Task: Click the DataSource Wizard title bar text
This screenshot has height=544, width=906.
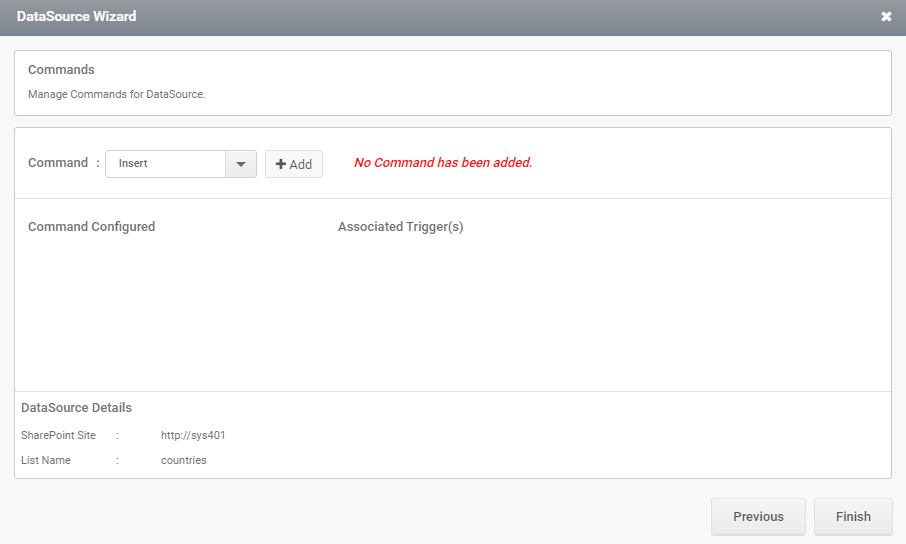Action: click(76, 16)
